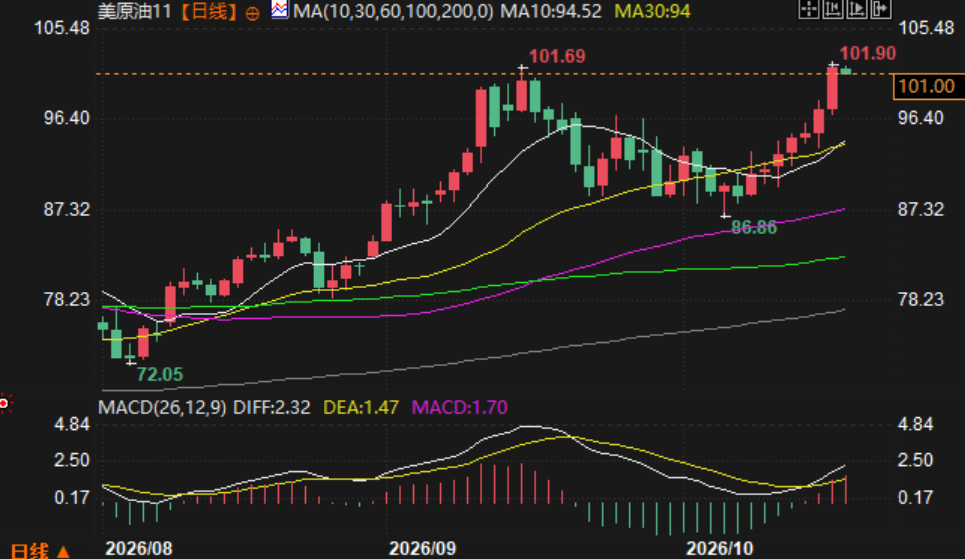Click the left MACD axis 0.17 label
965x559 pixels.
pos(72,497)
